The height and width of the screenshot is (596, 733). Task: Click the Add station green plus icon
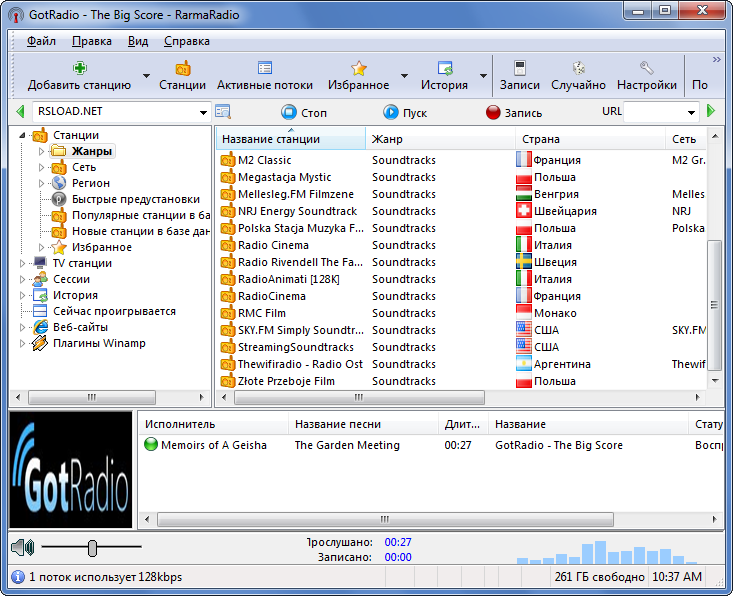coord(79,68)
